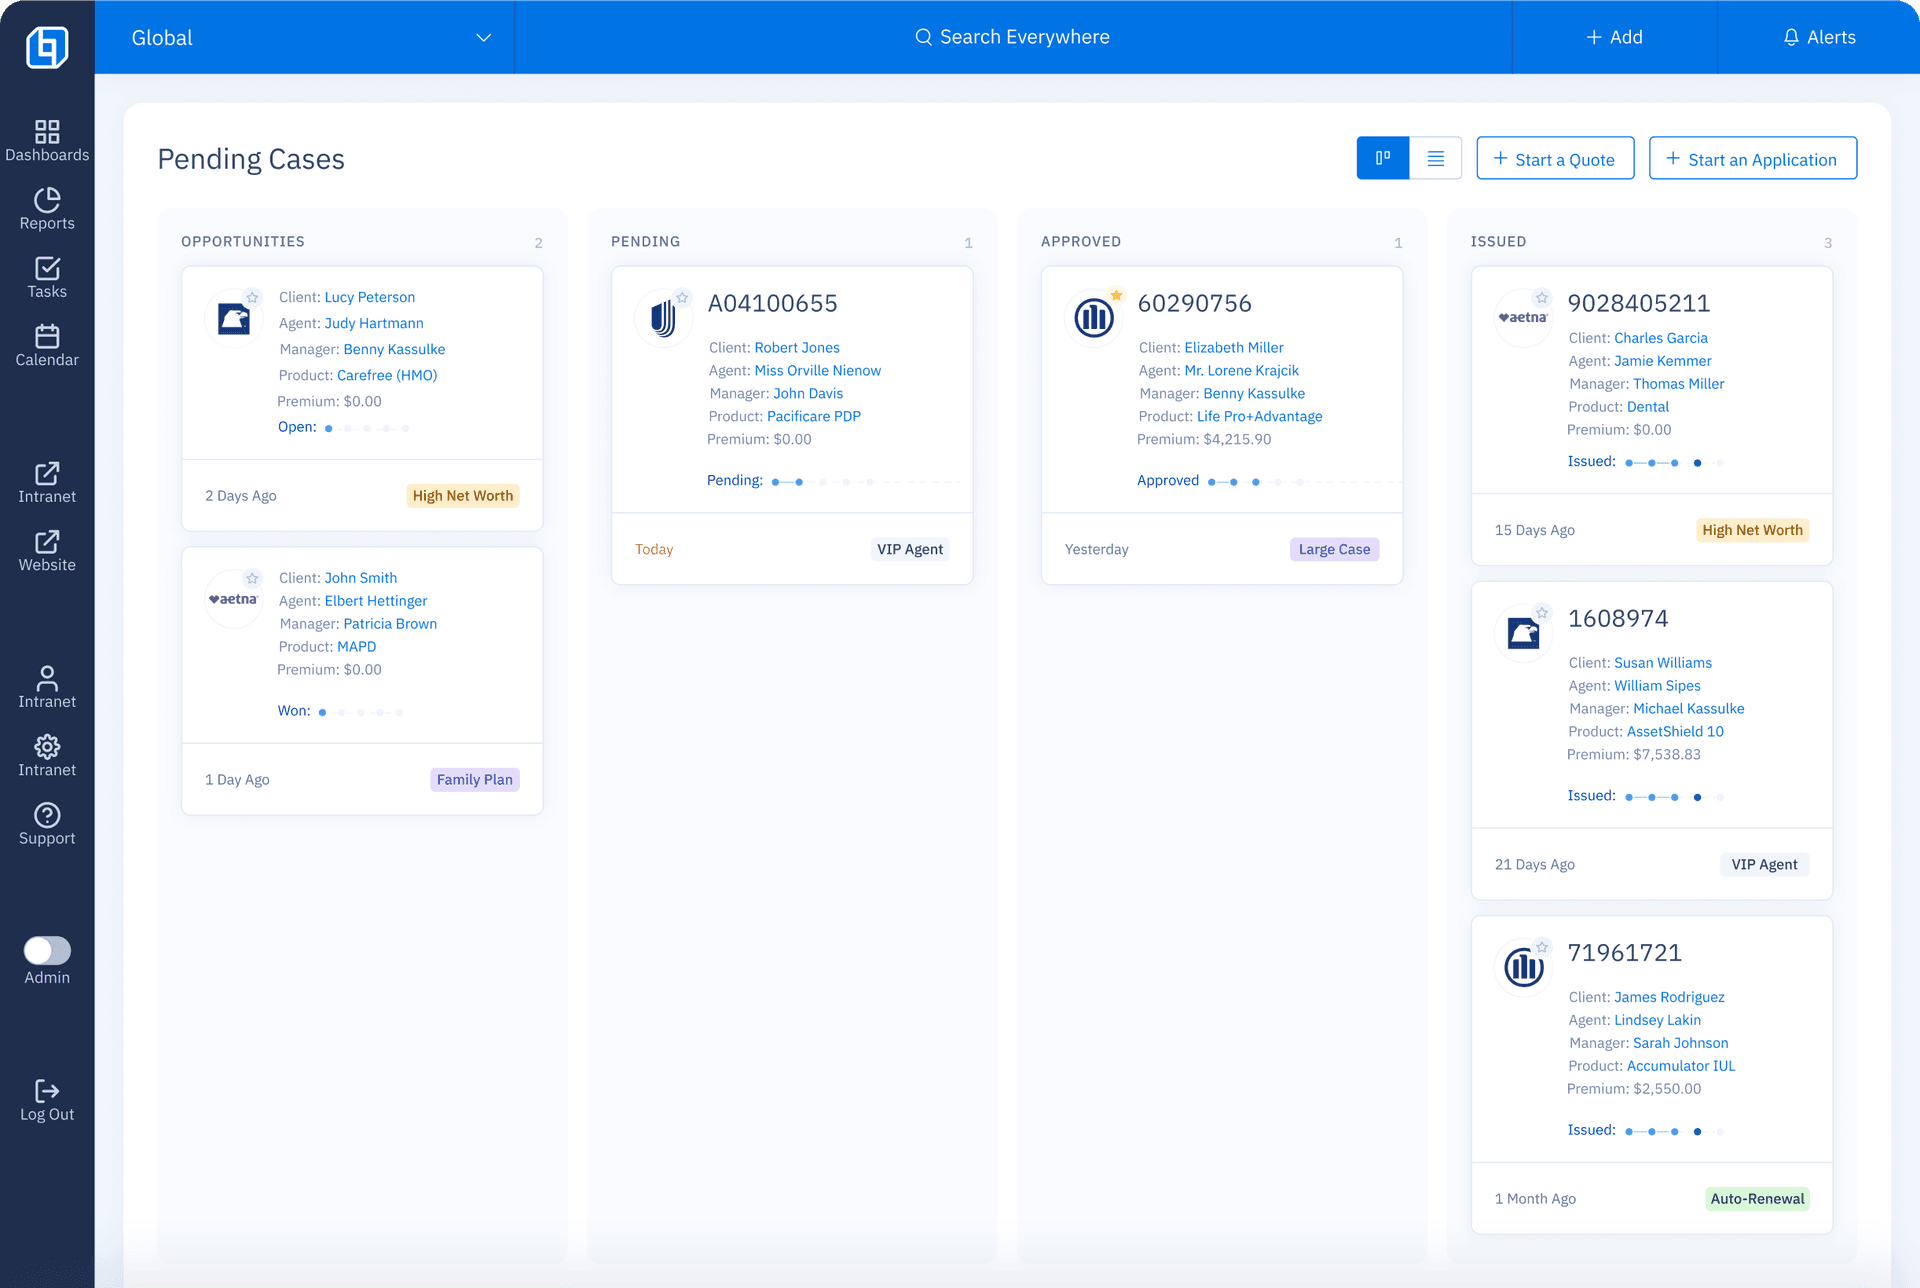This screenshot has width=1920, height=1288.
Task: Open the Add menu in header
Action: tap(1614, 37)
